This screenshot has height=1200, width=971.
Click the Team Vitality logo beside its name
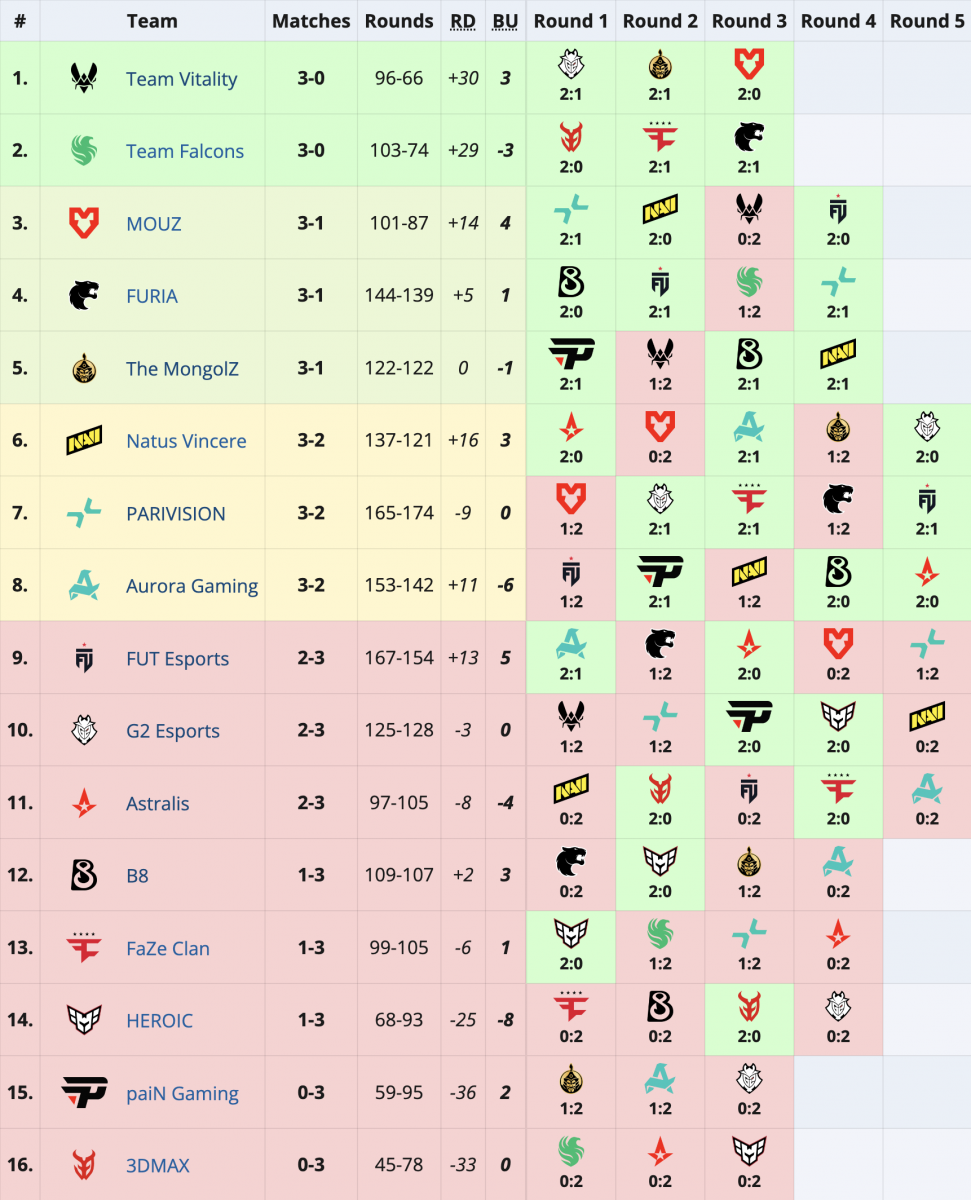tap(84, 78)
